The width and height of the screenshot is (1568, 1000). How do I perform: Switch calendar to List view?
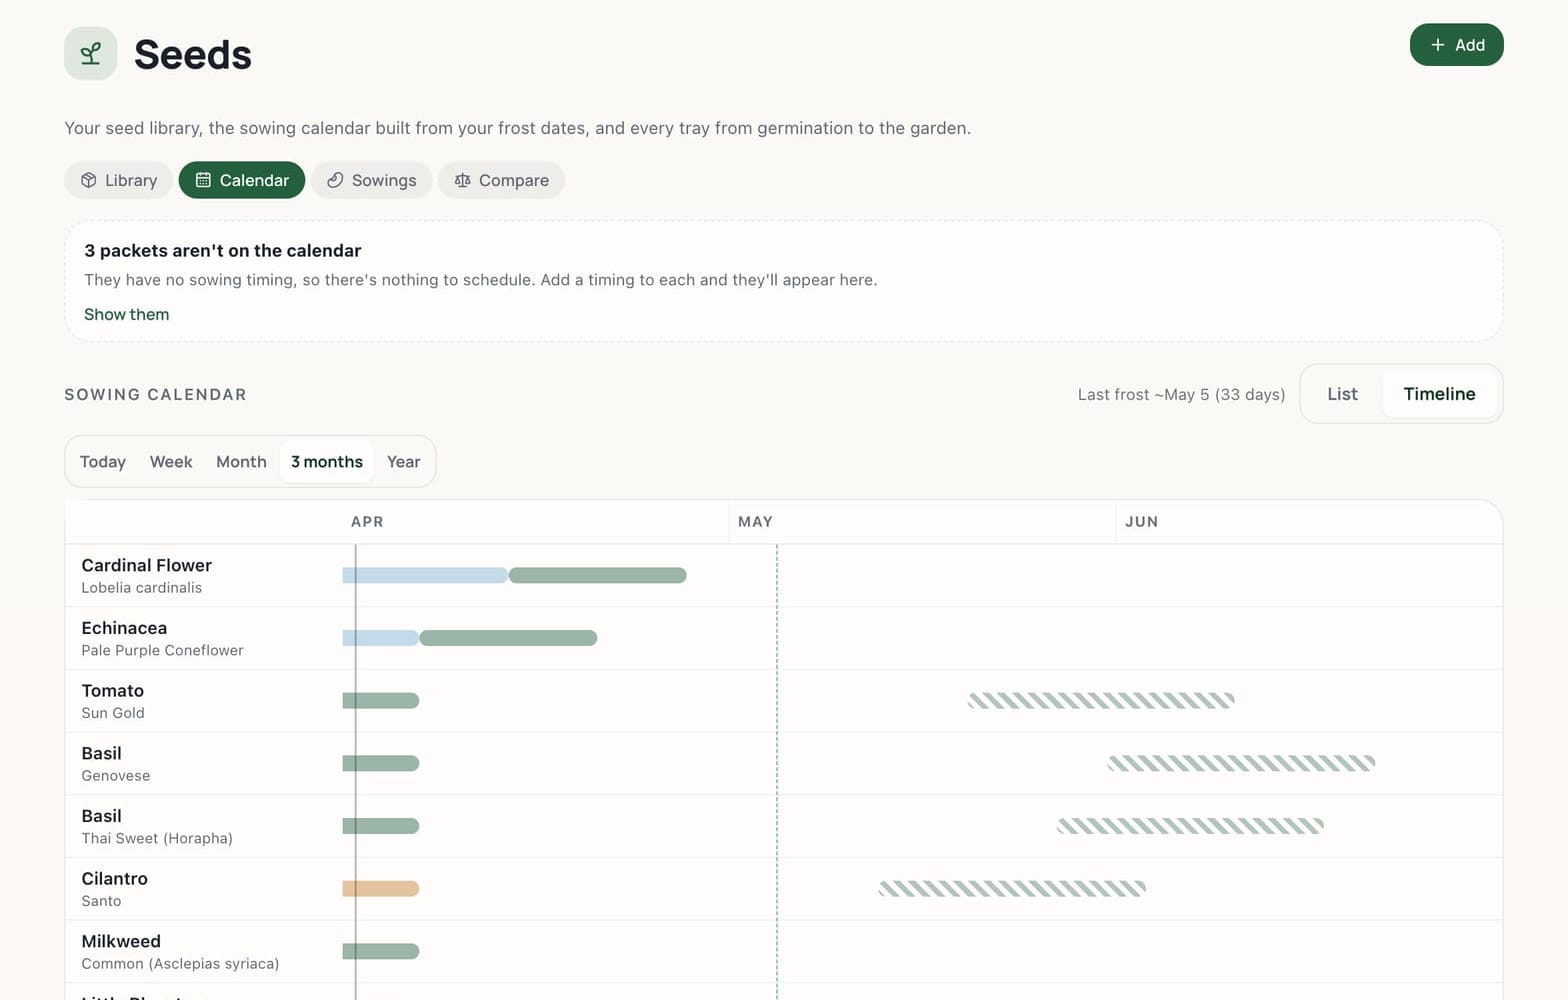tap(1342, 394)
